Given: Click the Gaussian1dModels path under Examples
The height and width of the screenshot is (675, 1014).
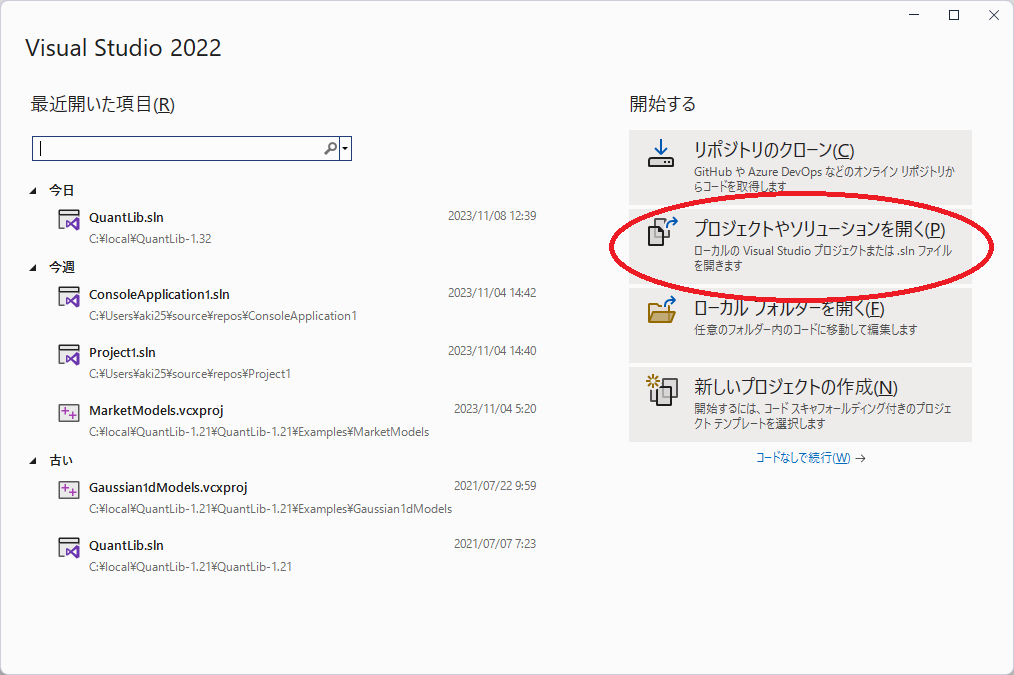Looking at the screenshot, I should tap(270, 509).
